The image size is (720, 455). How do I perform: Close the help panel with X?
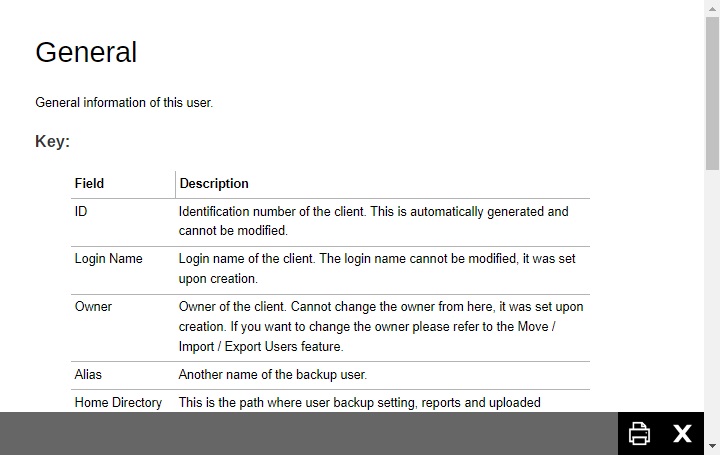[x=682, y=433]
